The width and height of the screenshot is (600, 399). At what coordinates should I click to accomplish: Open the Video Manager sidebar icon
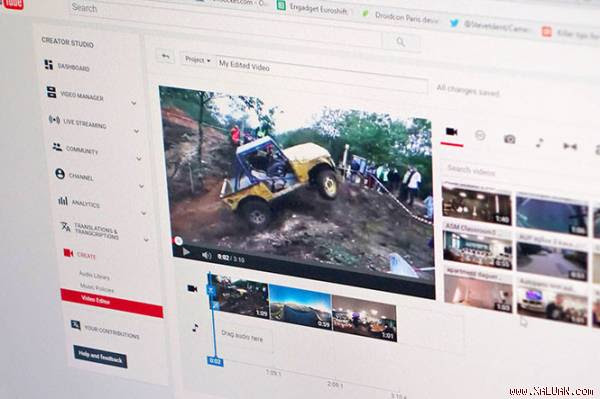pos(51,92)
